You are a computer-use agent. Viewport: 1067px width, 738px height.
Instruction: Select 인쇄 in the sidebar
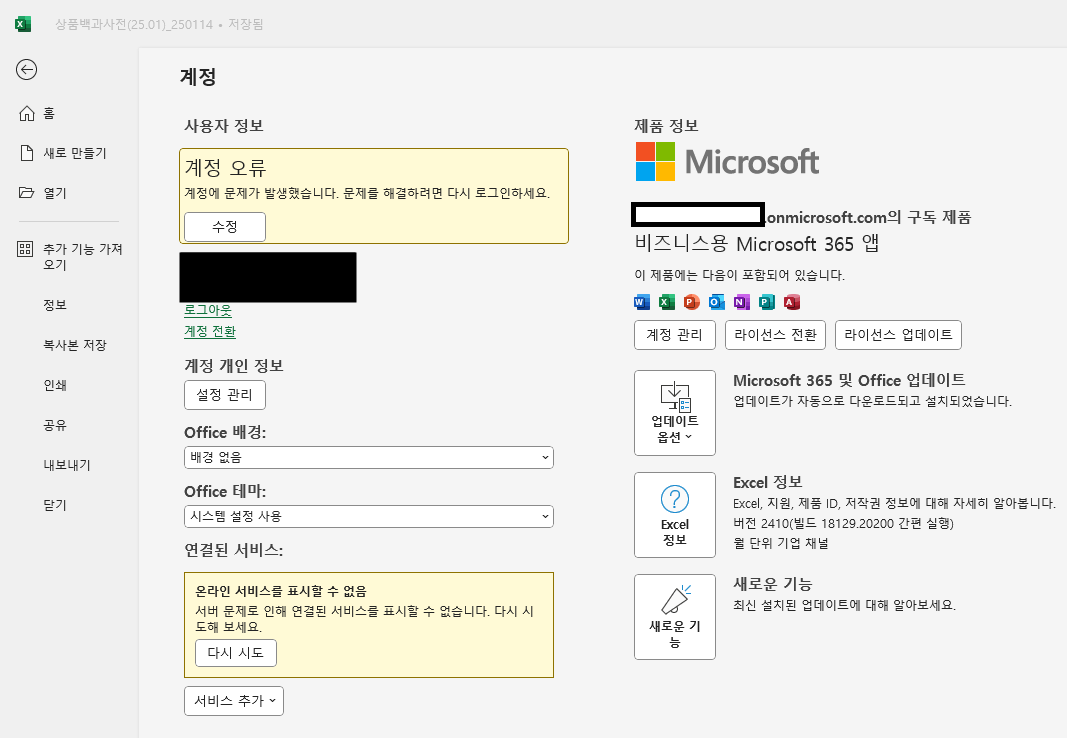(x=55, y=385)
